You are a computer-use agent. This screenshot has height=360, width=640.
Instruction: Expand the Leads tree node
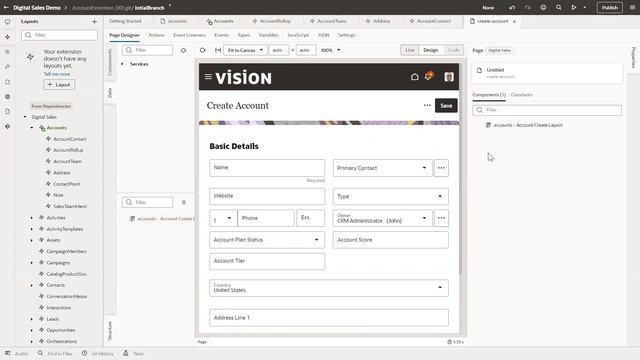pos(32,319)
